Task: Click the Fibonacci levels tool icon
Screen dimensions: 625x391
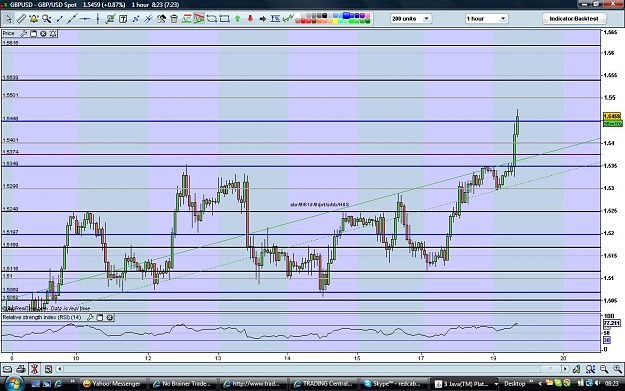Action: 275,18
